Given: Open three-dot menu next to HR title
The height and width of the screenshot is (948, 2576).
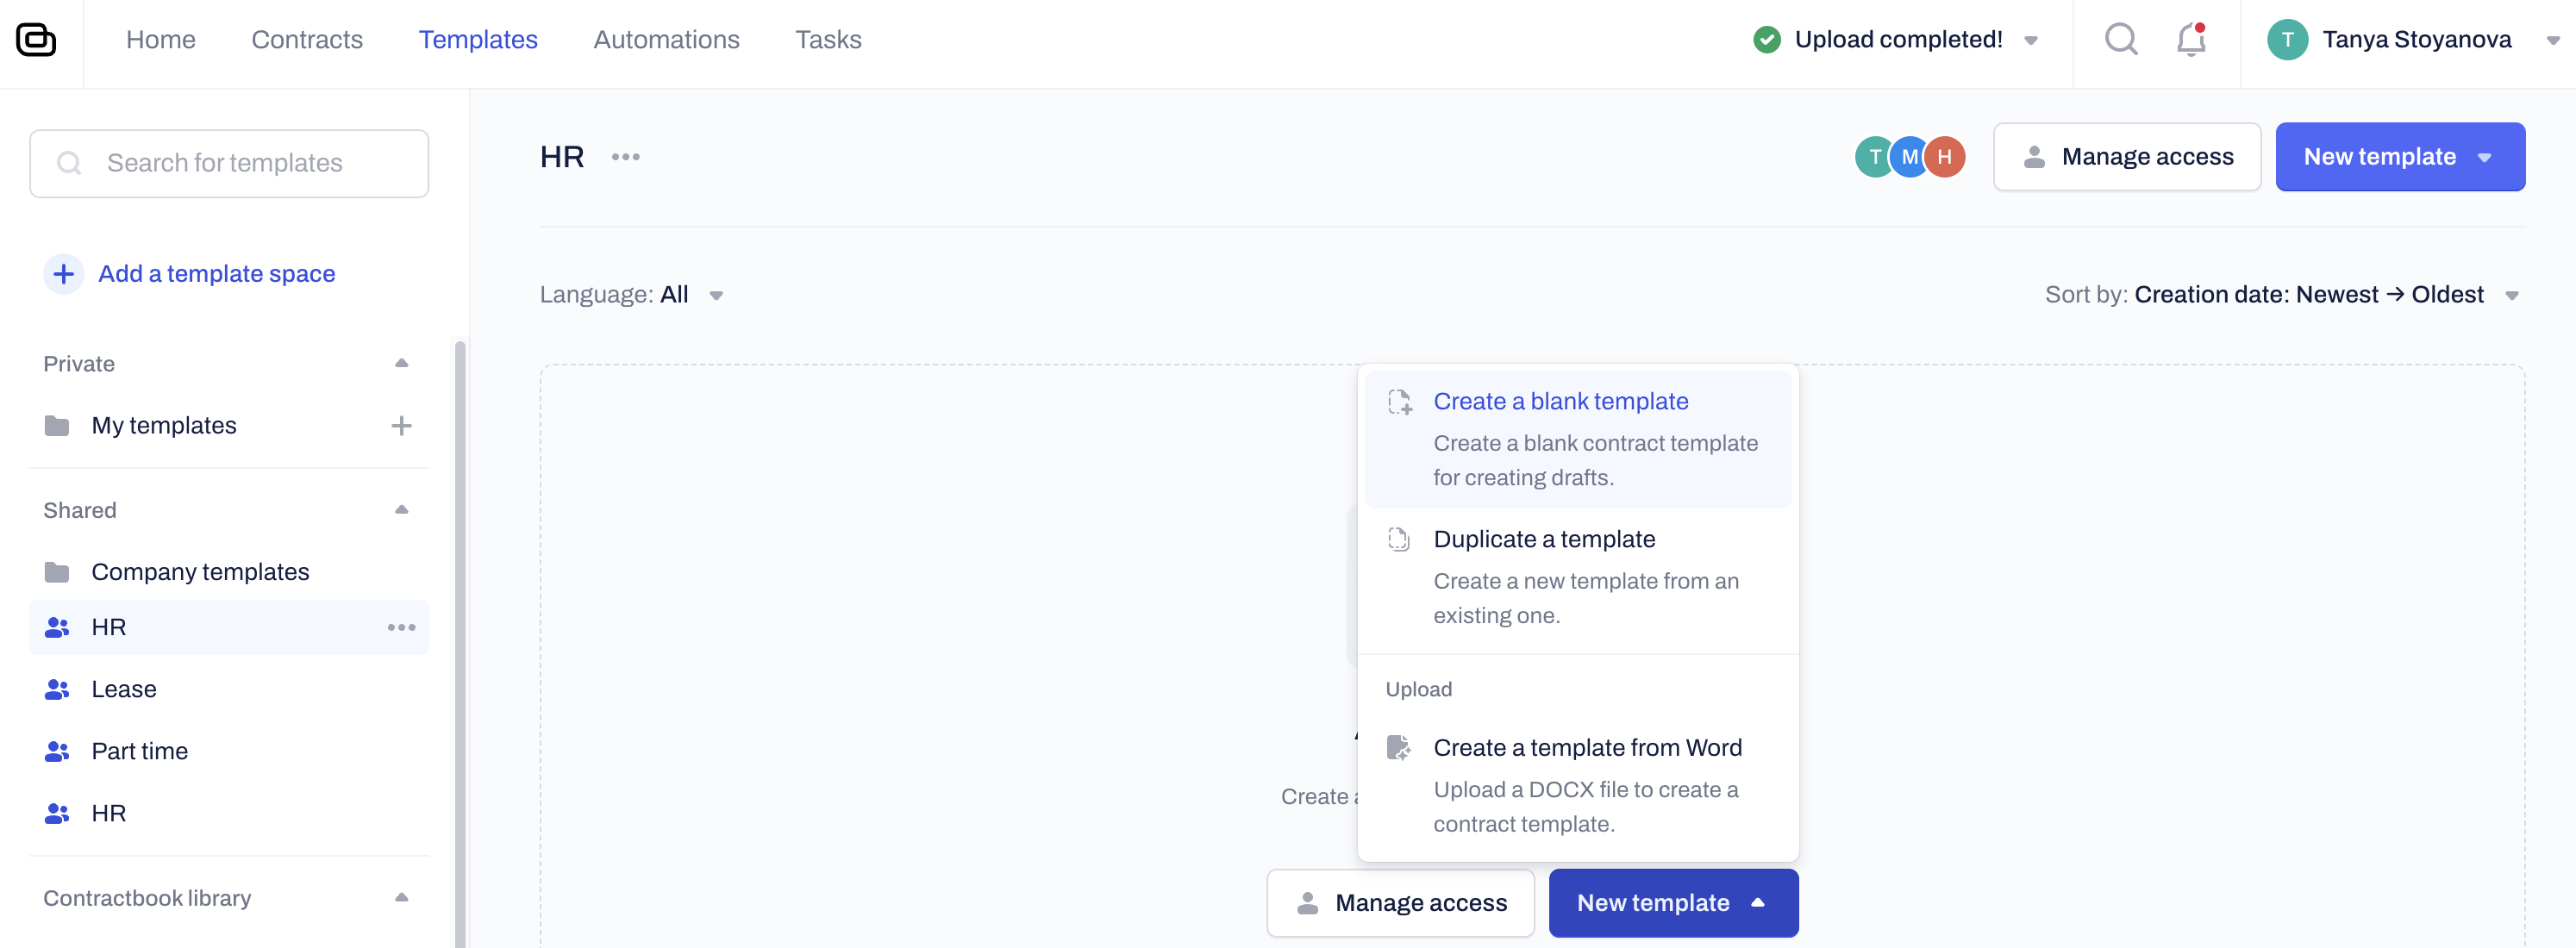Looking at the screenshot, I should 626,157.
